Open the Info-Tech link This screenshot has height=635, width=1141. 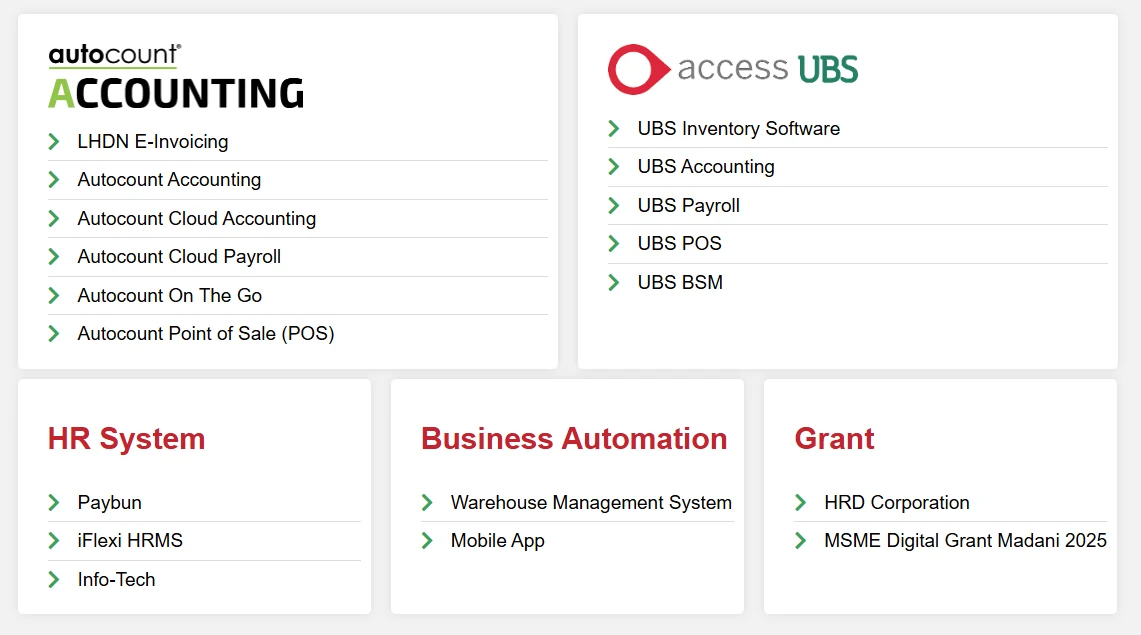click(116, 580)
